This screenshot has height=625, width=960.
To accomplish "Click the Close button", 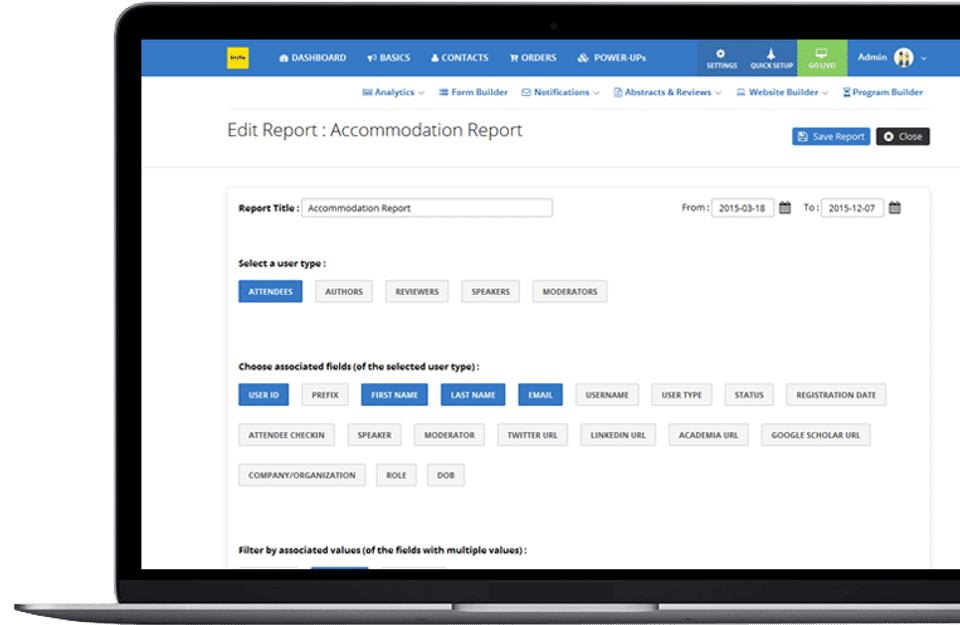I will click(902, 137).
